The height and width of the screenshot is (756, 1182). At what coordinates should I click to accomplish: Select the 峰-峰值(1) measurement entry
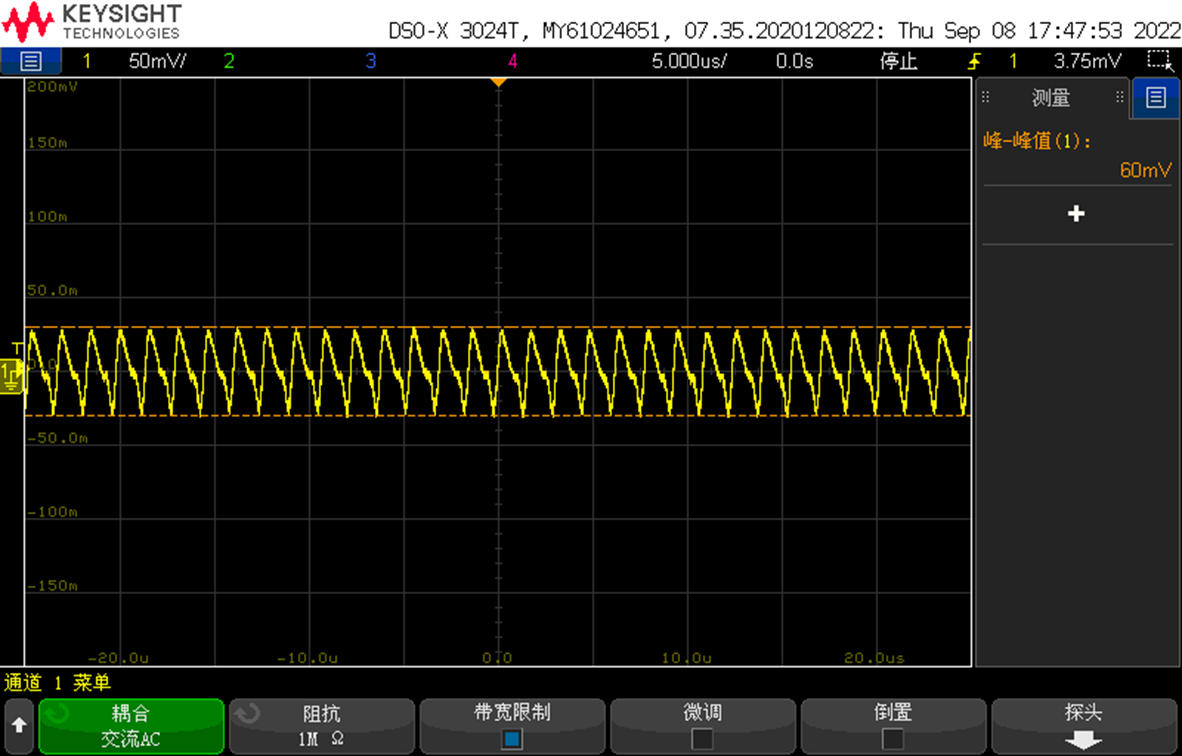coord(1037,141)
